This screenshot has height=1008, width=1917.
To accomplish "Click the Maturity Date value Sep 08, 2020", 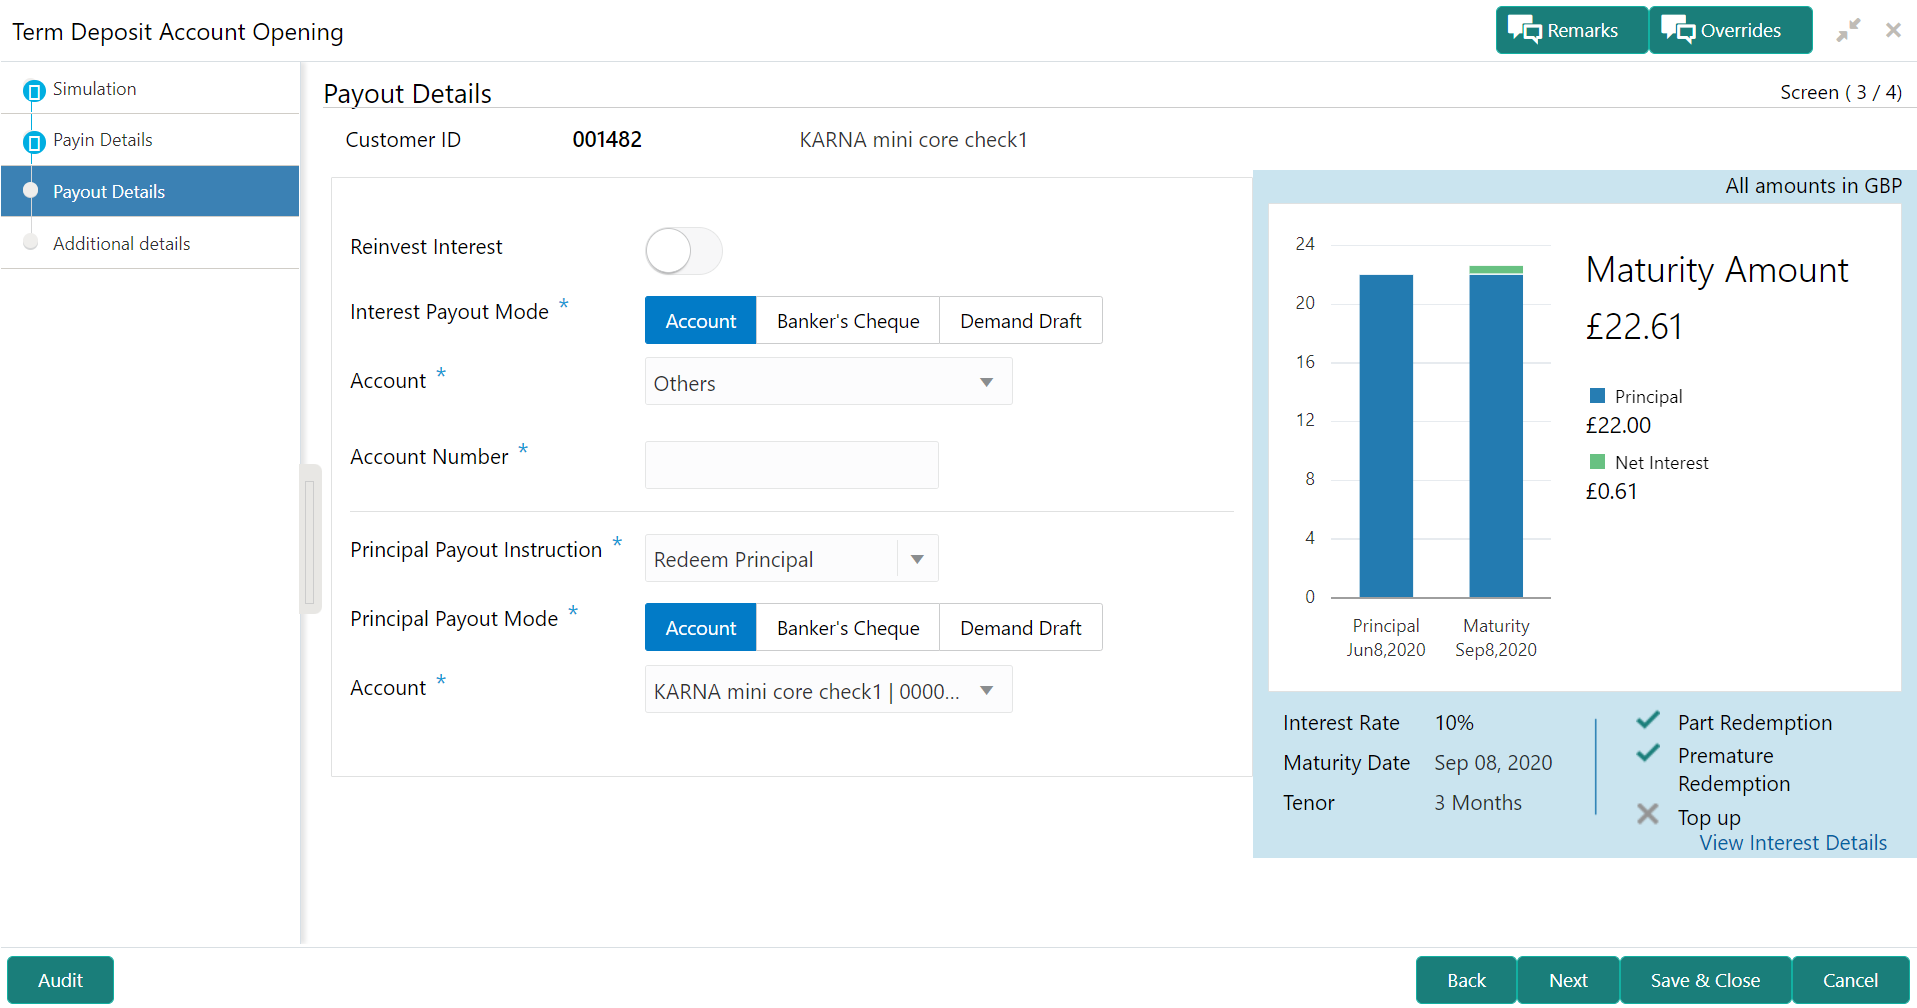I will [x=1493, y=763].
